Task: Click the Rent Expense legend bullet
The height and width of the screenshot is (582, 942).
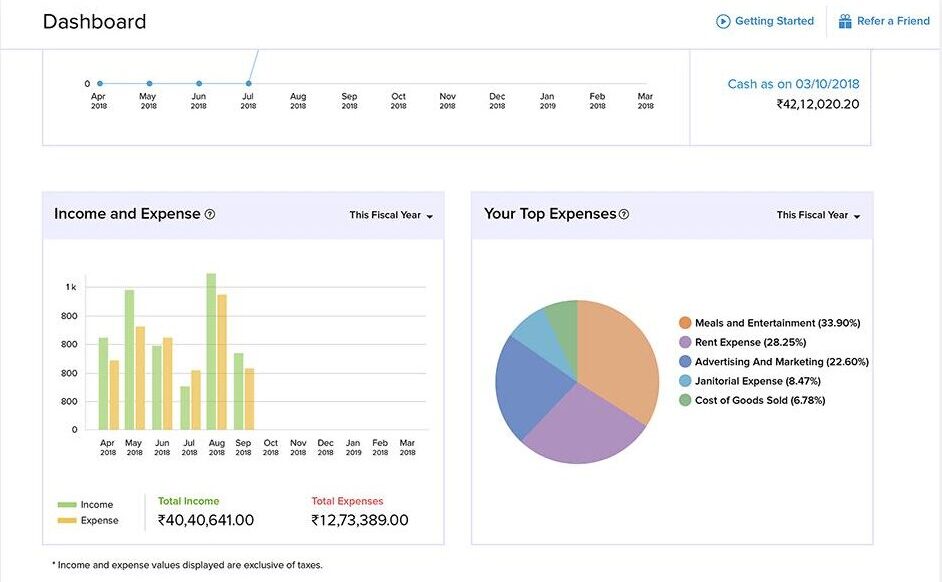Action: pos(684,341)
